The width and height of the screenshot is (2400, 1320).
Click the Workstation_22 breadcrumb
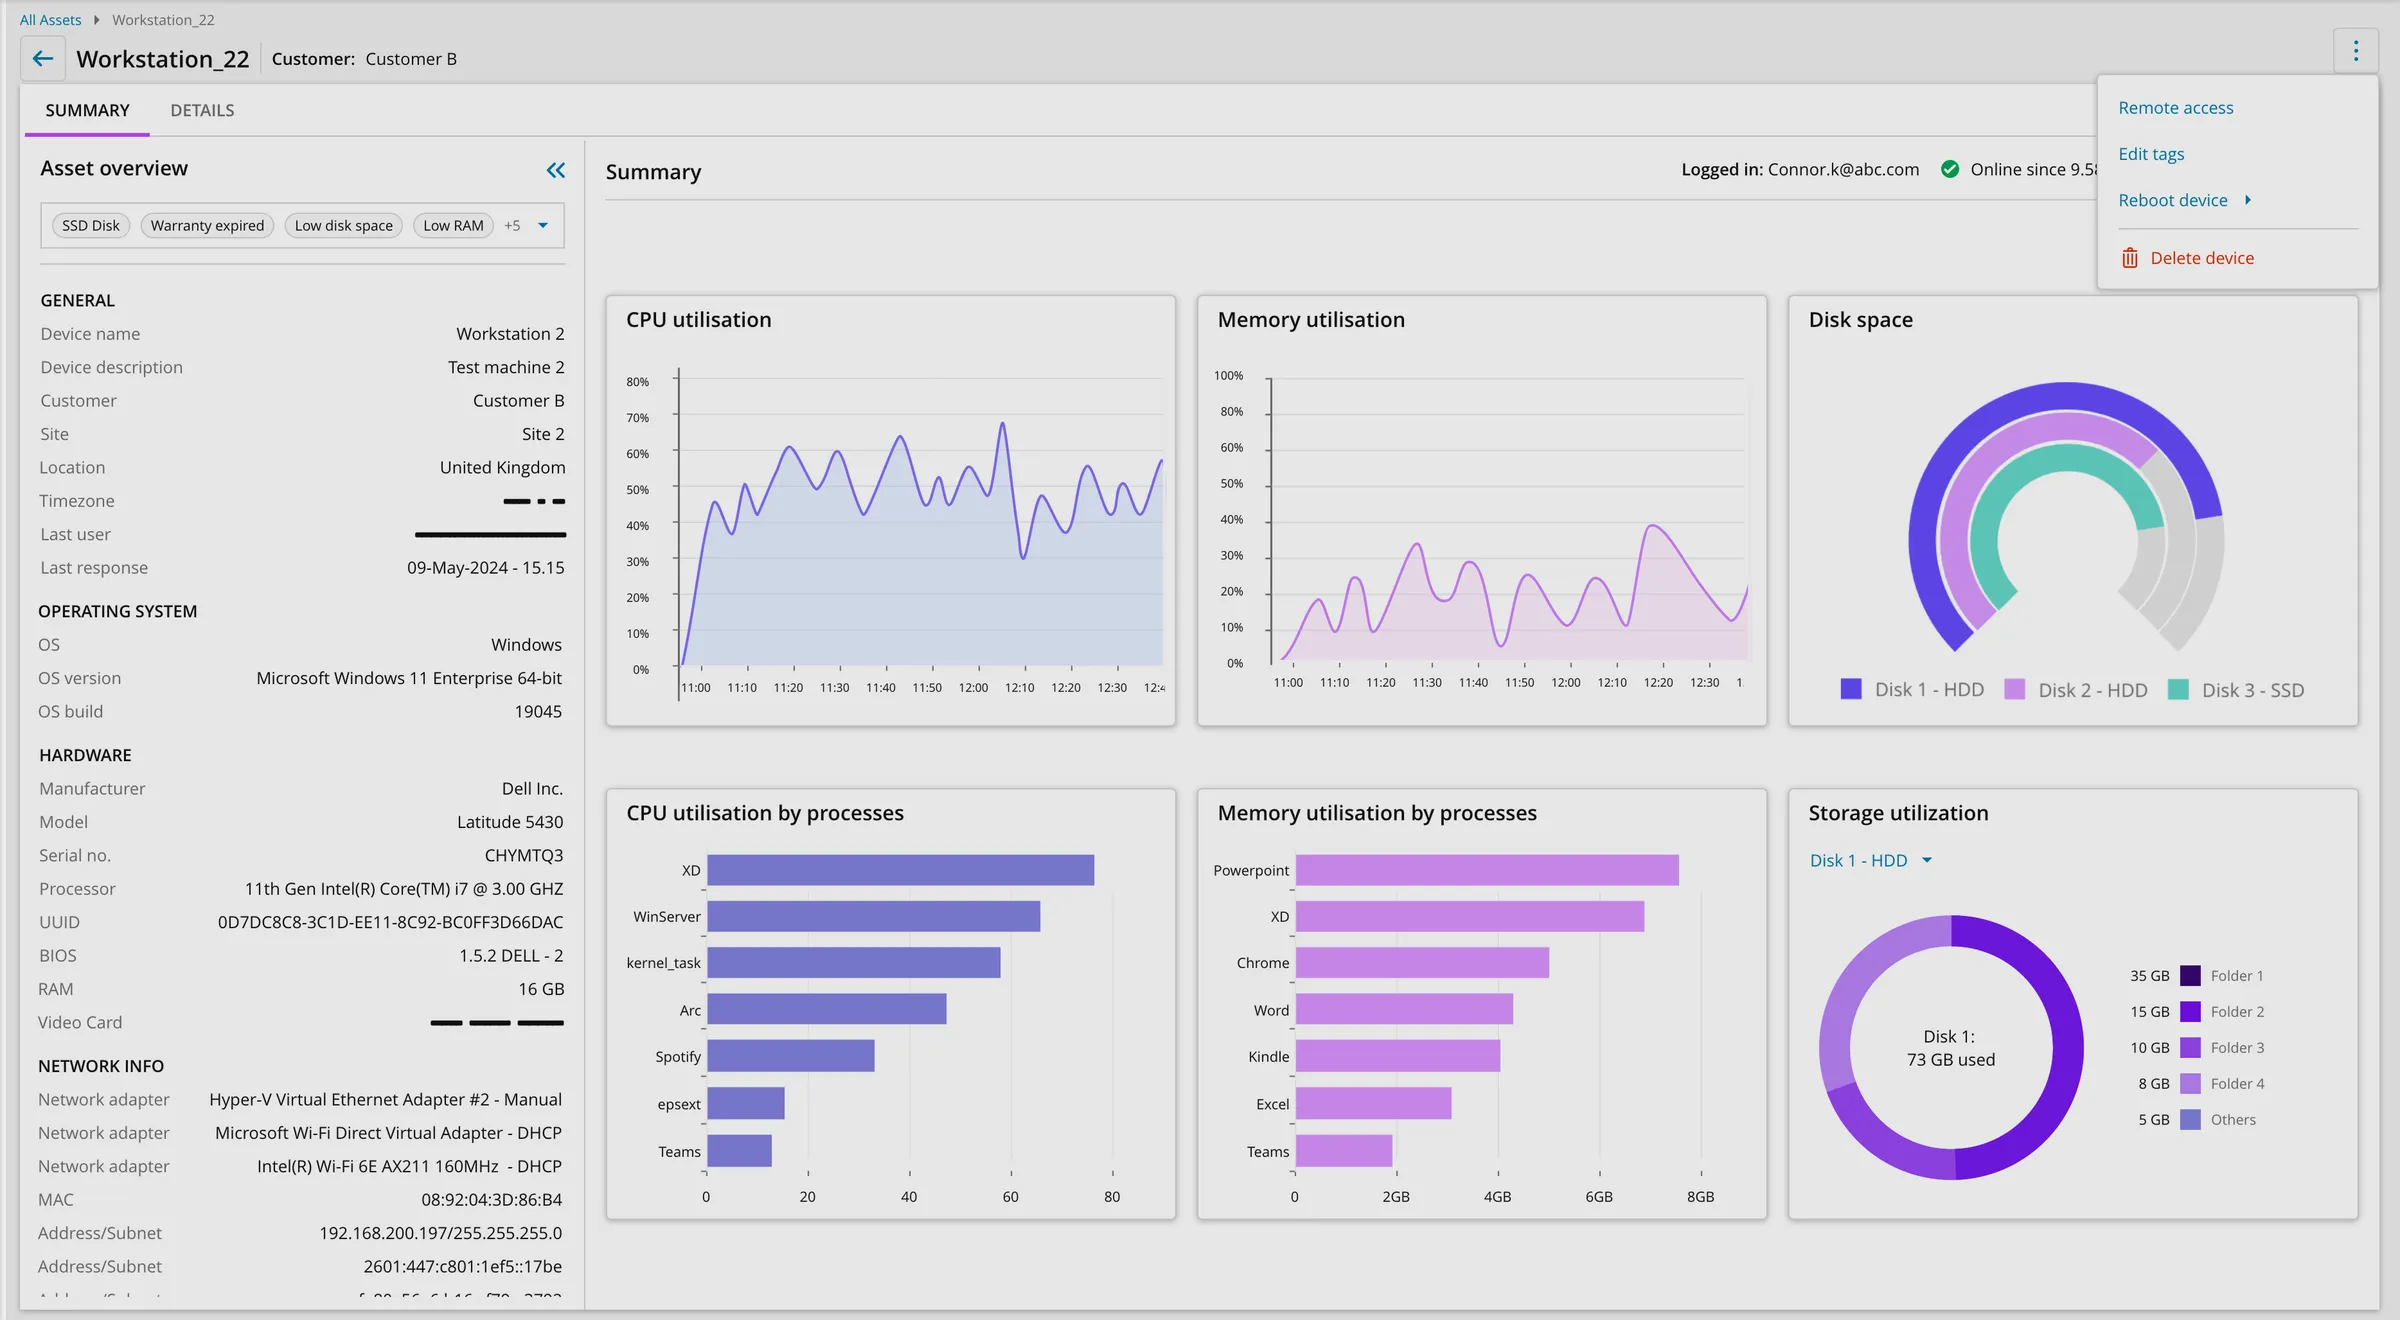pos(163,20)
